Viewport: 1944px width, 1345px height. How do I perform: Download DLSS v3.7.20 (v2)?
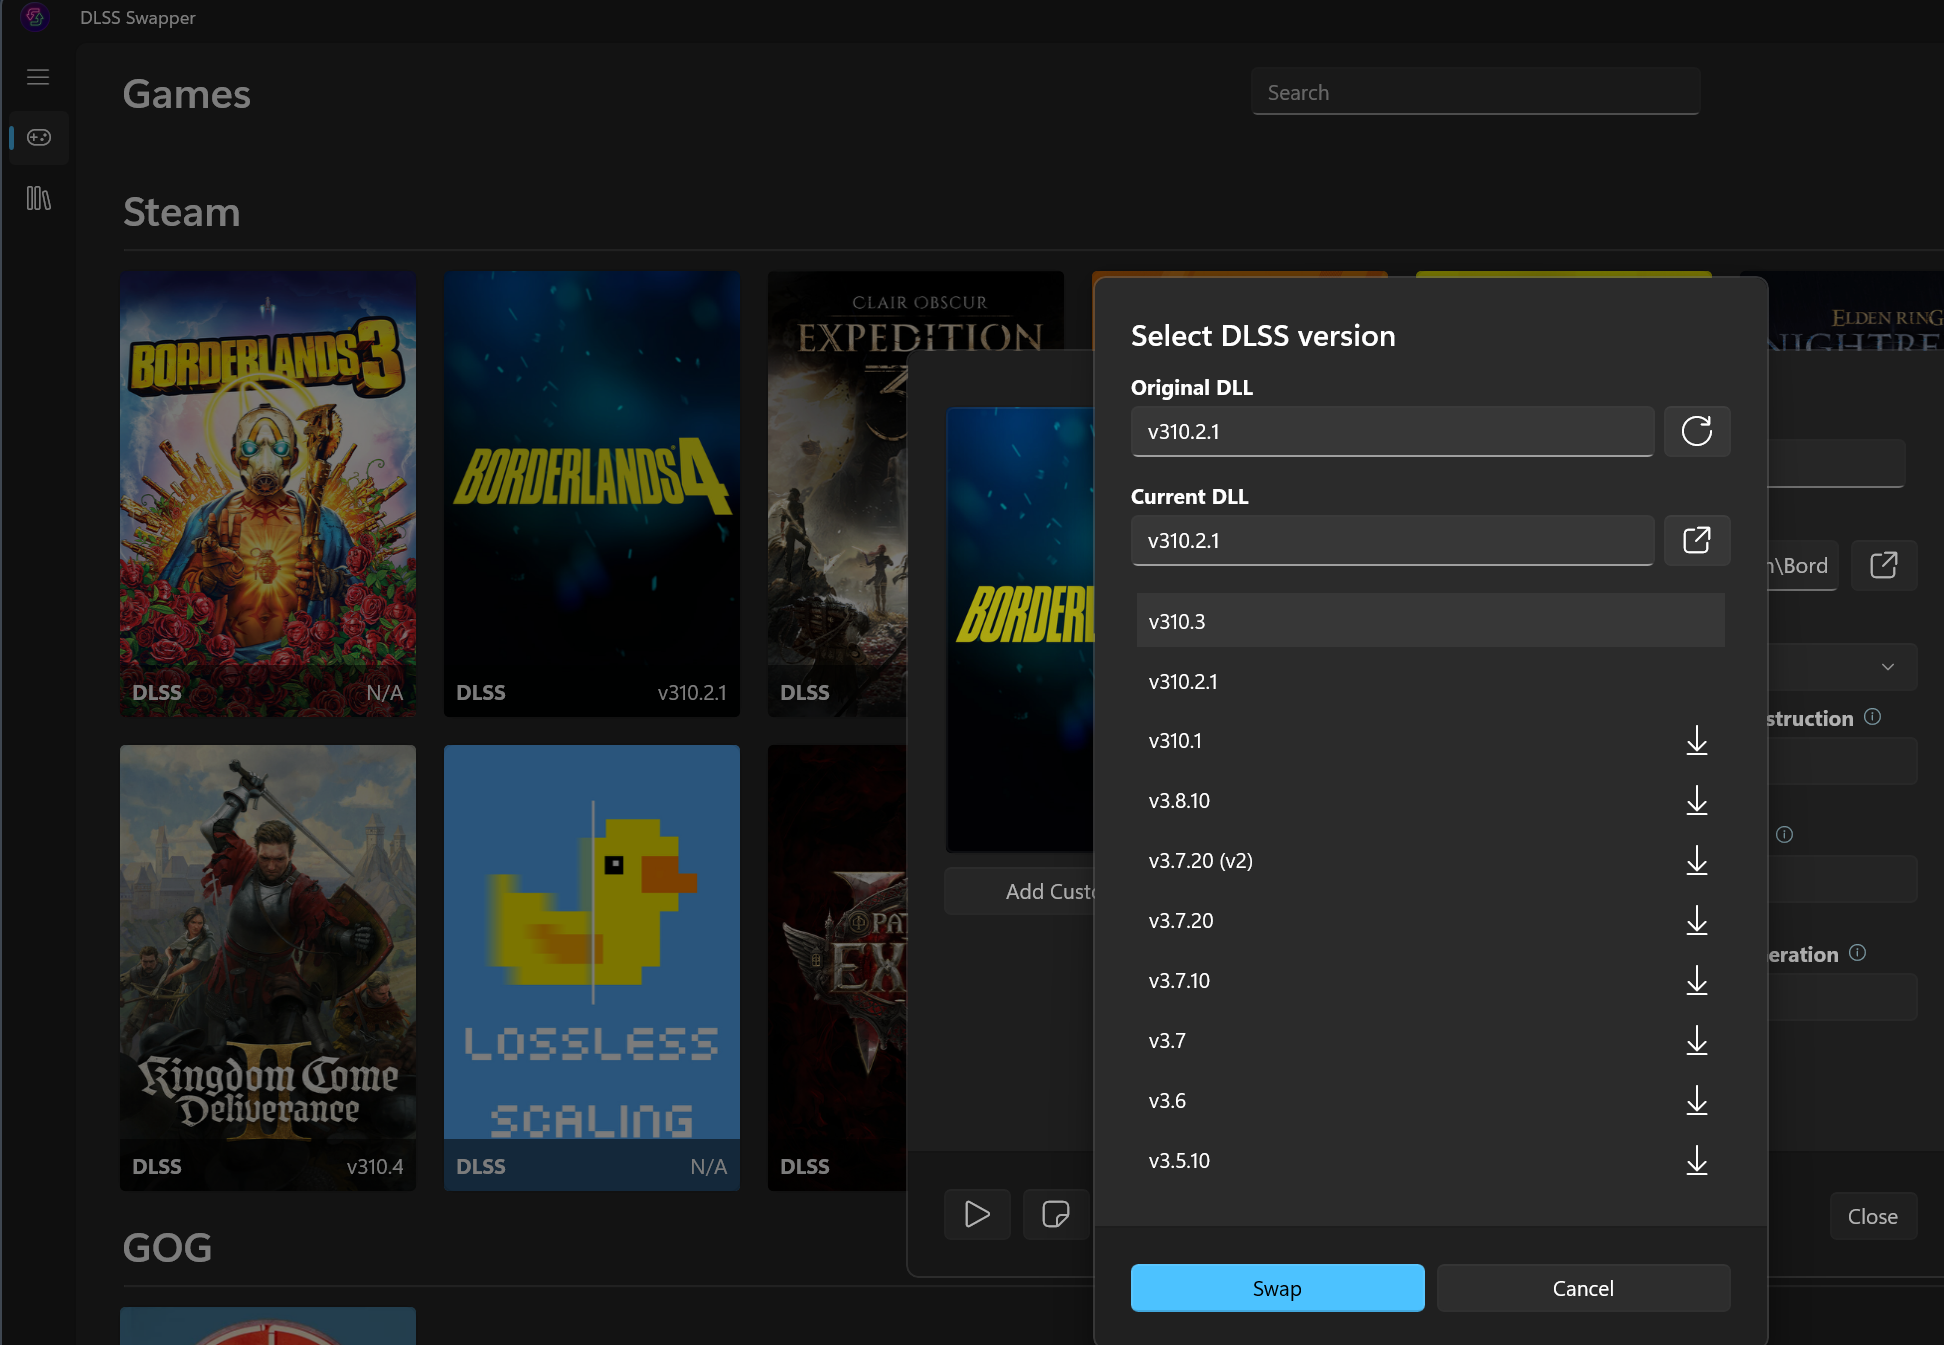point(1696,861)
